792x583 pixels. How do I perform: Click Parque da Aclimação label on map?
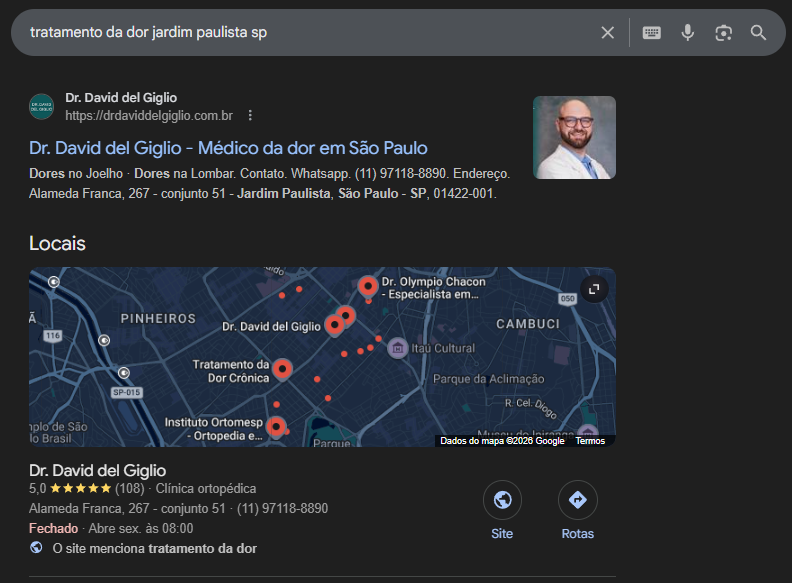488,379
